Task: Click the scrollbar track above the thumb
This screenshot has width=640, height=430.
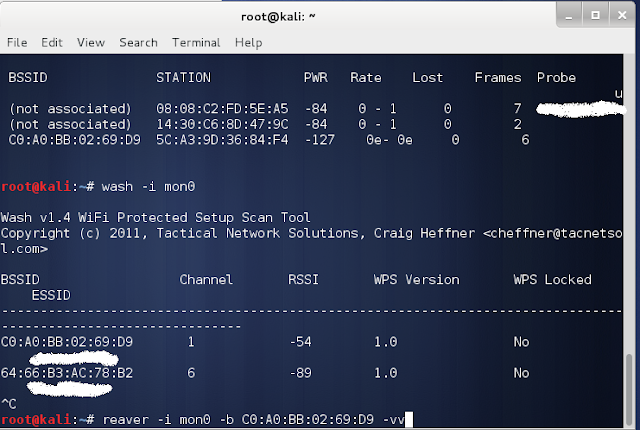Action: 629,204
